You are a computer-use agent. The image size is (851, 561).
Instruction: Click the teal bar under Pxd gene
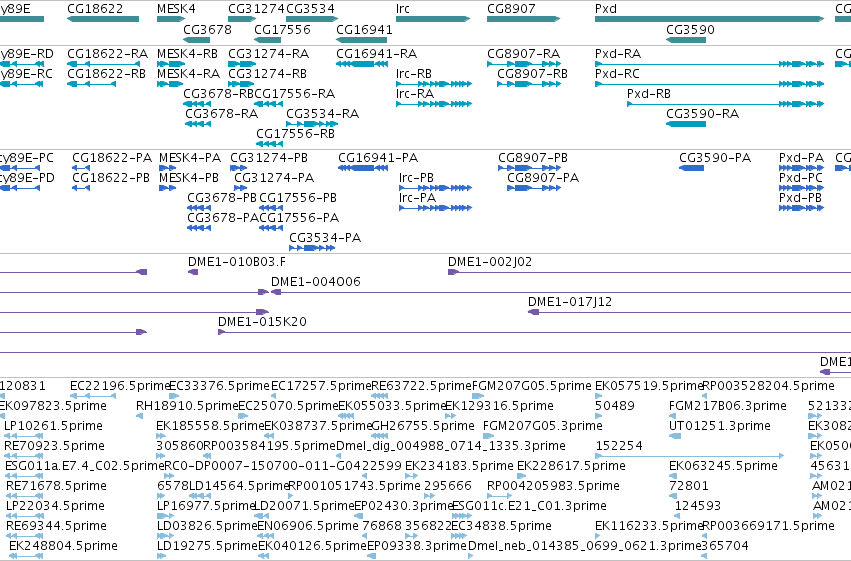pos(709,19)
